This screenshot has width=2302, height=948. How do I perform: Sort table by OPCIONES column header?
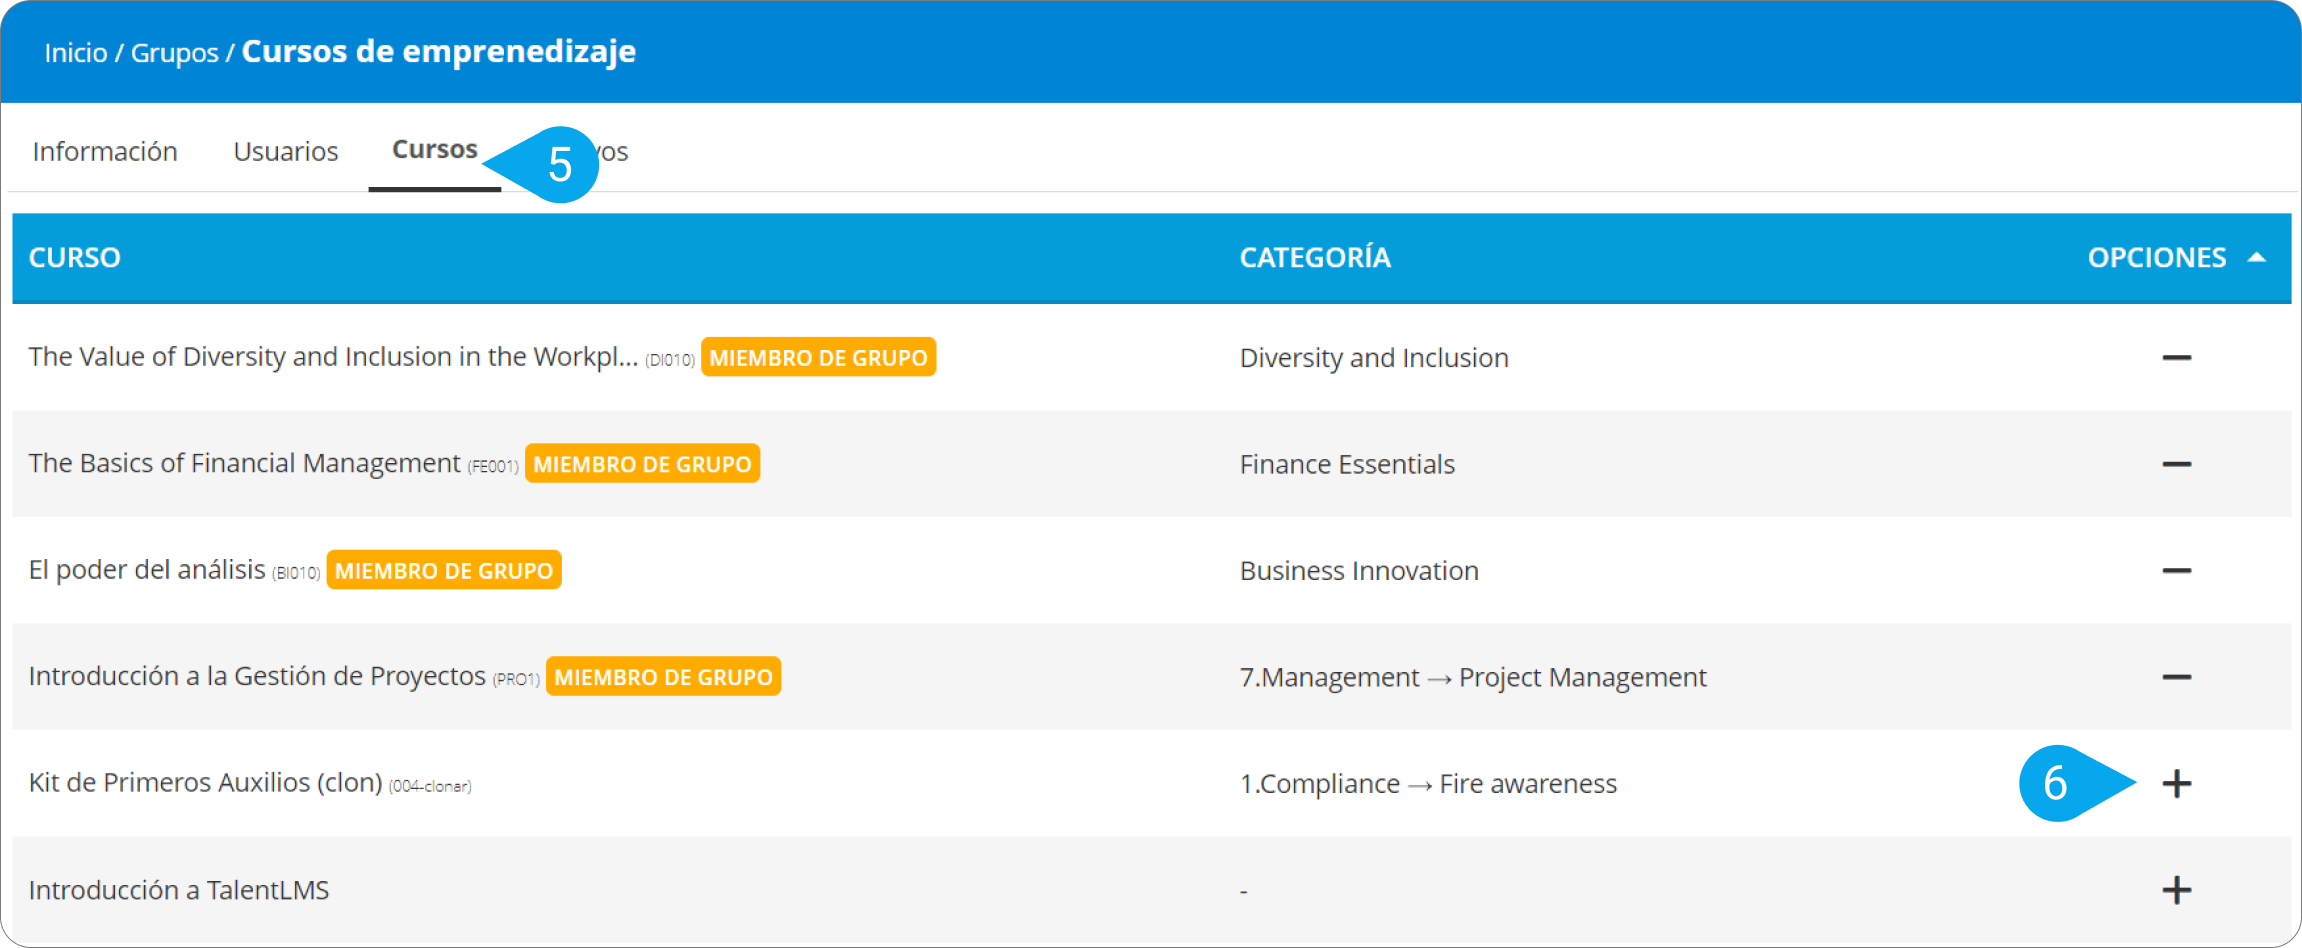(x=2157, y=258)
